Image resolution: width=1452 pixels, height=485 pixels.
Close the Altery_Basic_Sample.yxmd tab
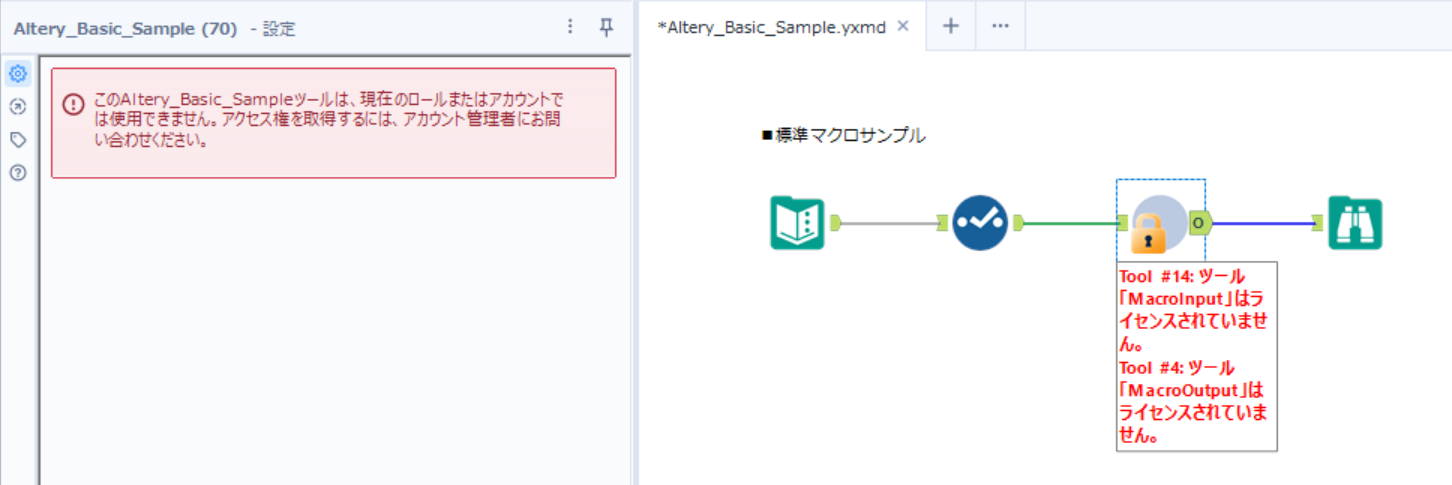coord(903,27)
